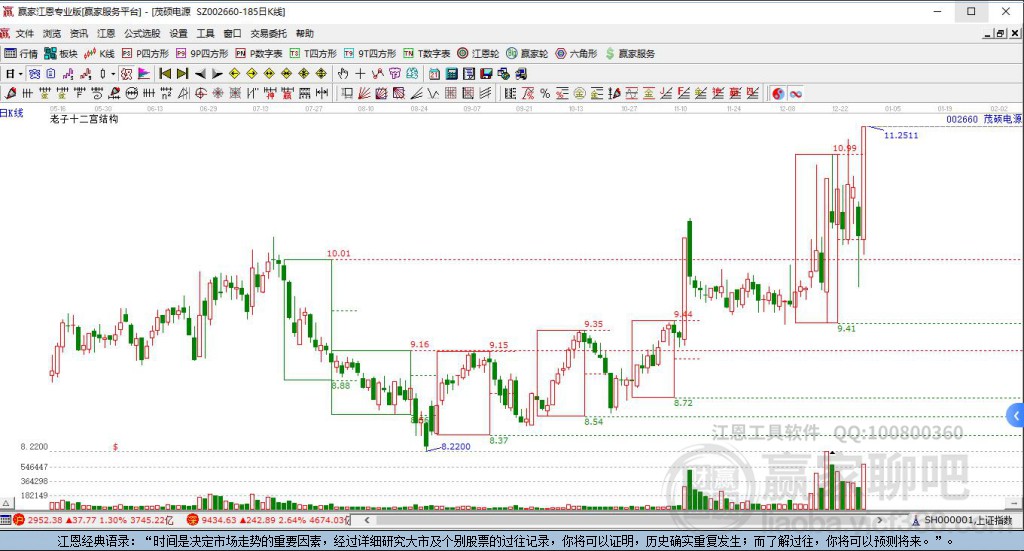Open the 六角形 hexagon tool
This screenshot has height=551, width=1024.
point(576,54)
